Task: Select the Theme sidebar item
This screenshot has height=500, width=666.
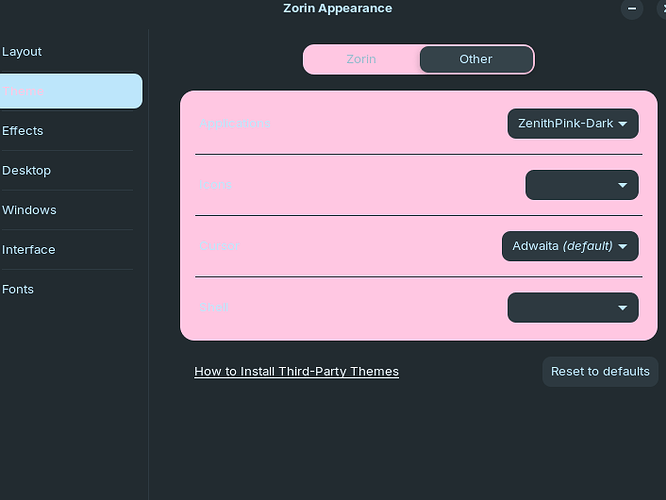Action: click(71, 91)
